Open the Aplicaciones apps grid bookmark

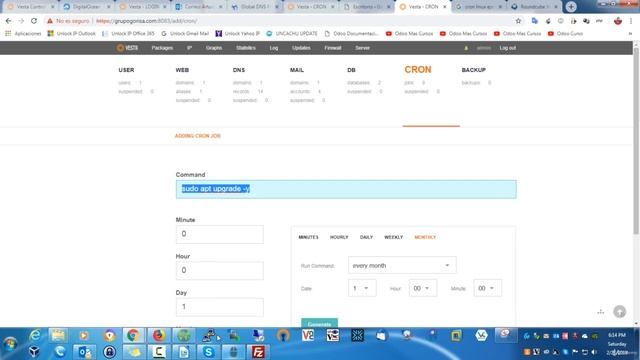tap(23, 33)
